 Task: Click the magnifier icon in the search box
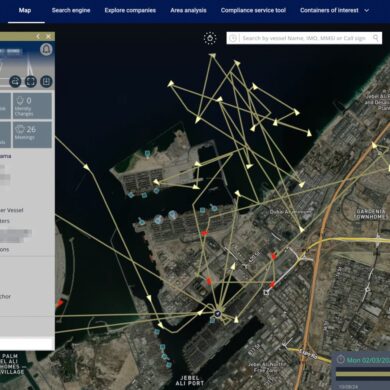(x=376, y=38)
